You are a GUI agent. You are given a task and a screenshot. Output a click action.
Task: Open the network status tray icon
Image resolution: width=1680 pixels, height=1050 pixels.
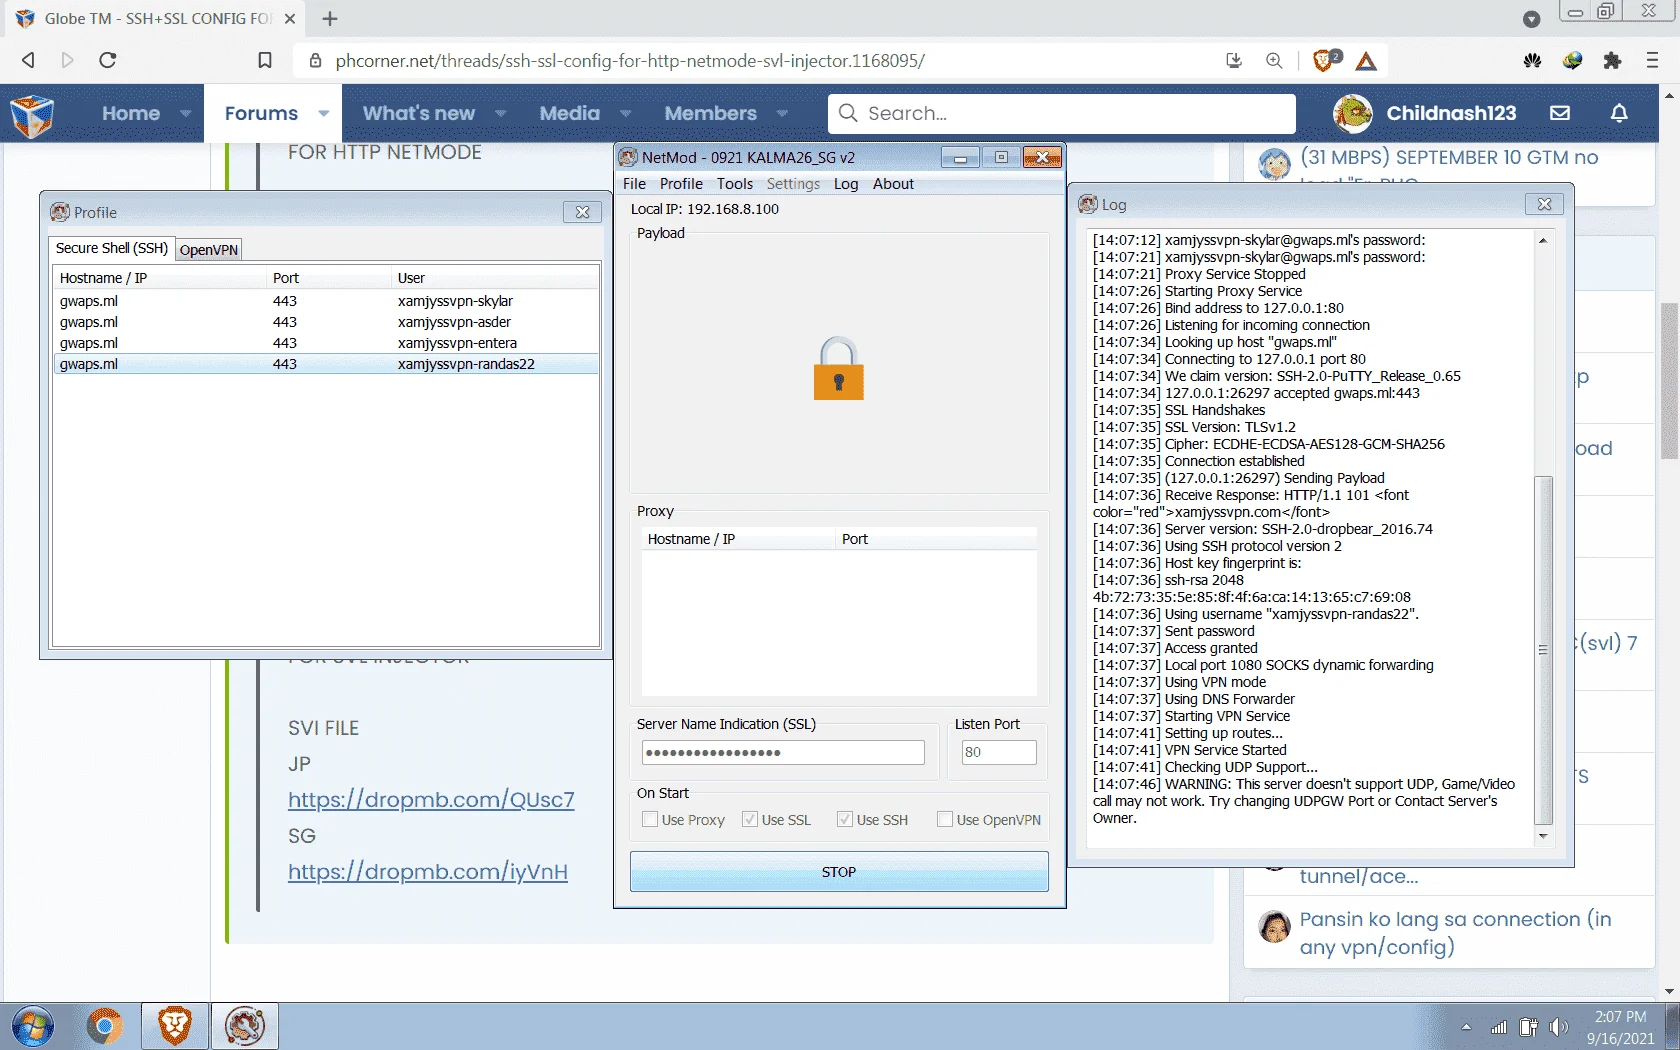pos(1498,1027)
